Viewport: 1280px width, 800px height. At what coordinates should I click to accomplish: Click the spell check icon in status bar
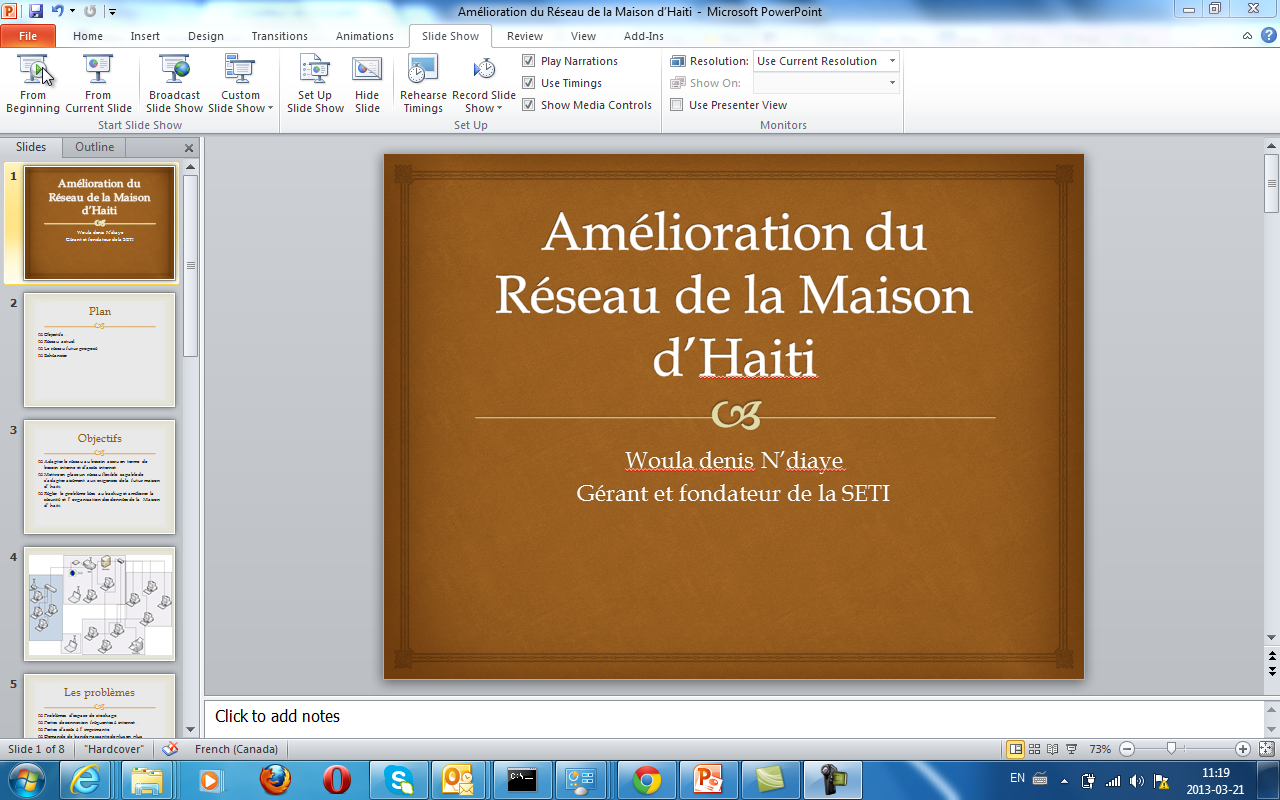(x=170, y=749)
